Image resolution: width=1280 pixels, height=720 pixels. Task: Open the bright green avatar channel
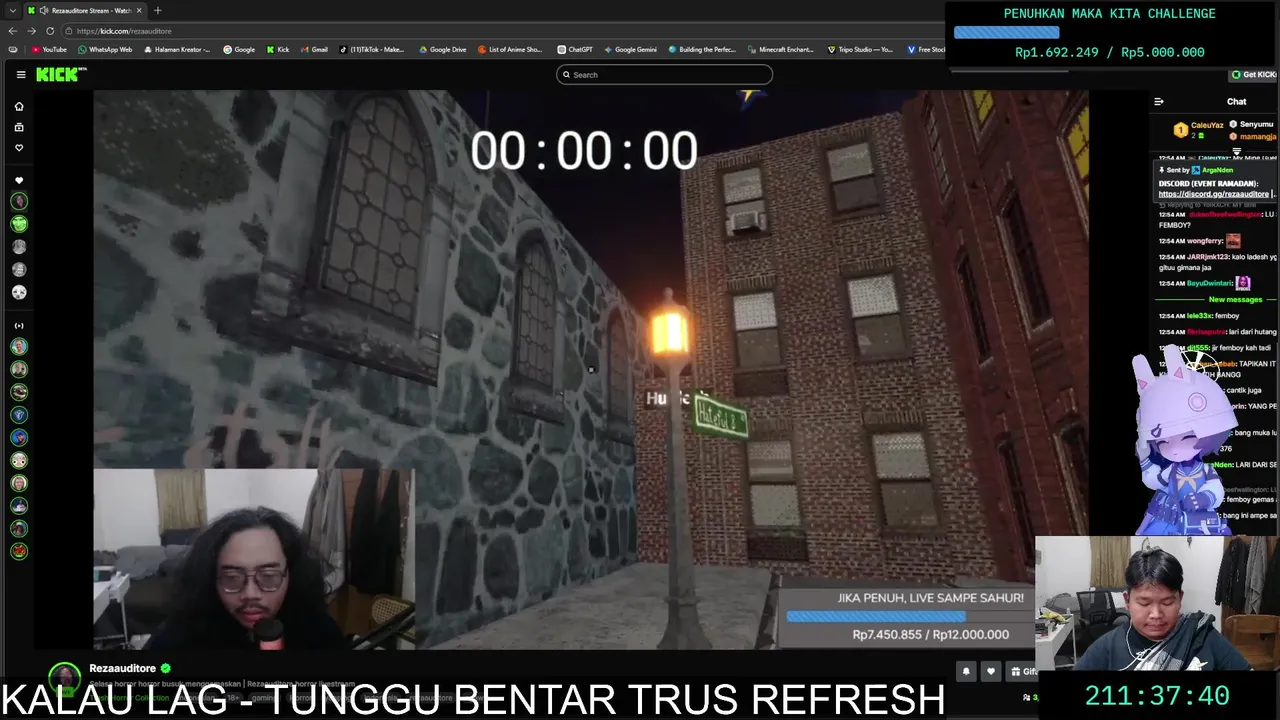(x=19, y=224)
